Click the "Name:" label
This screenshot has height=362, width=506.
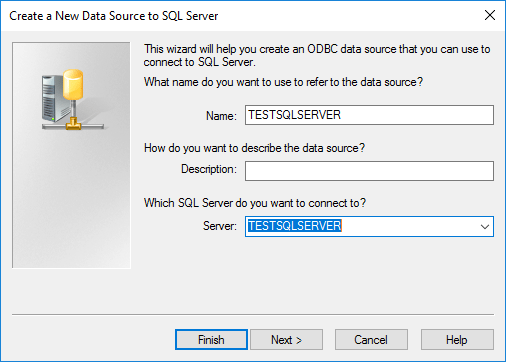(221, 116)
